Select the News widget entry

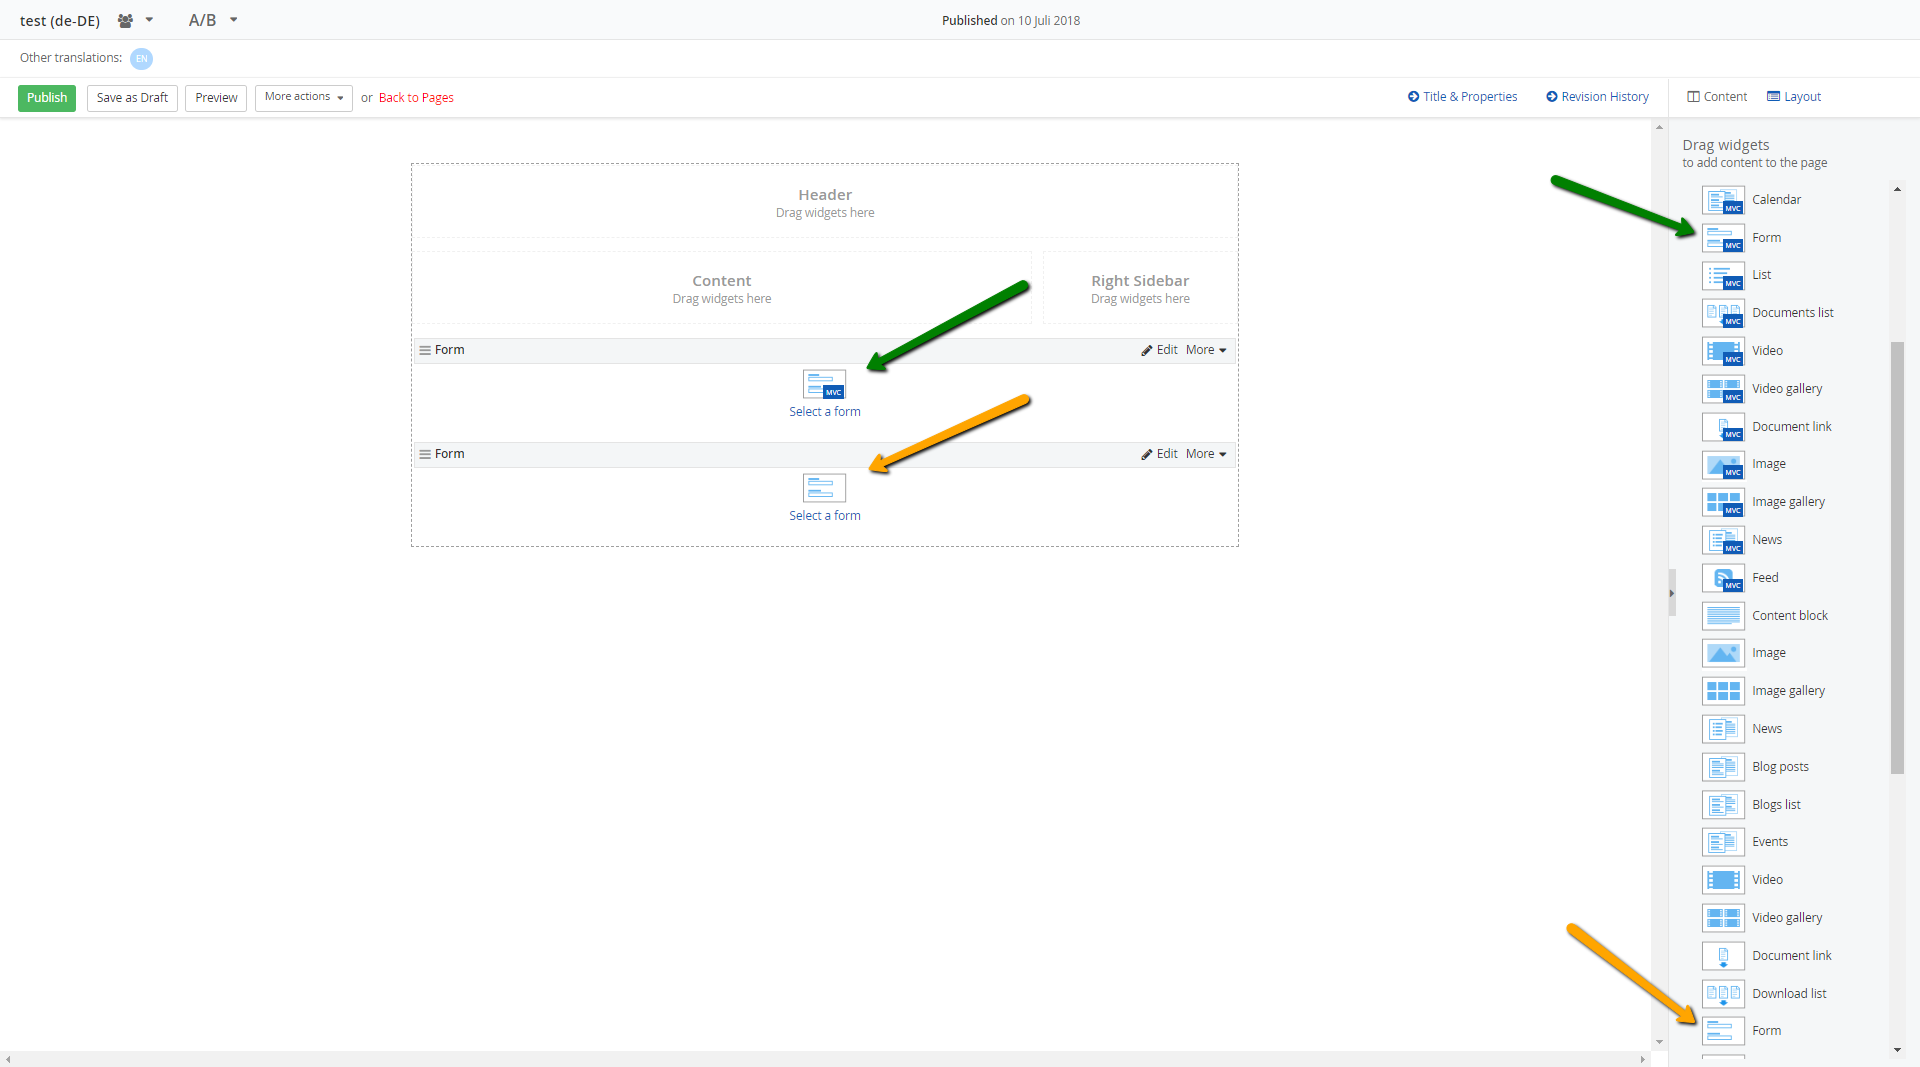[1766, 539]
